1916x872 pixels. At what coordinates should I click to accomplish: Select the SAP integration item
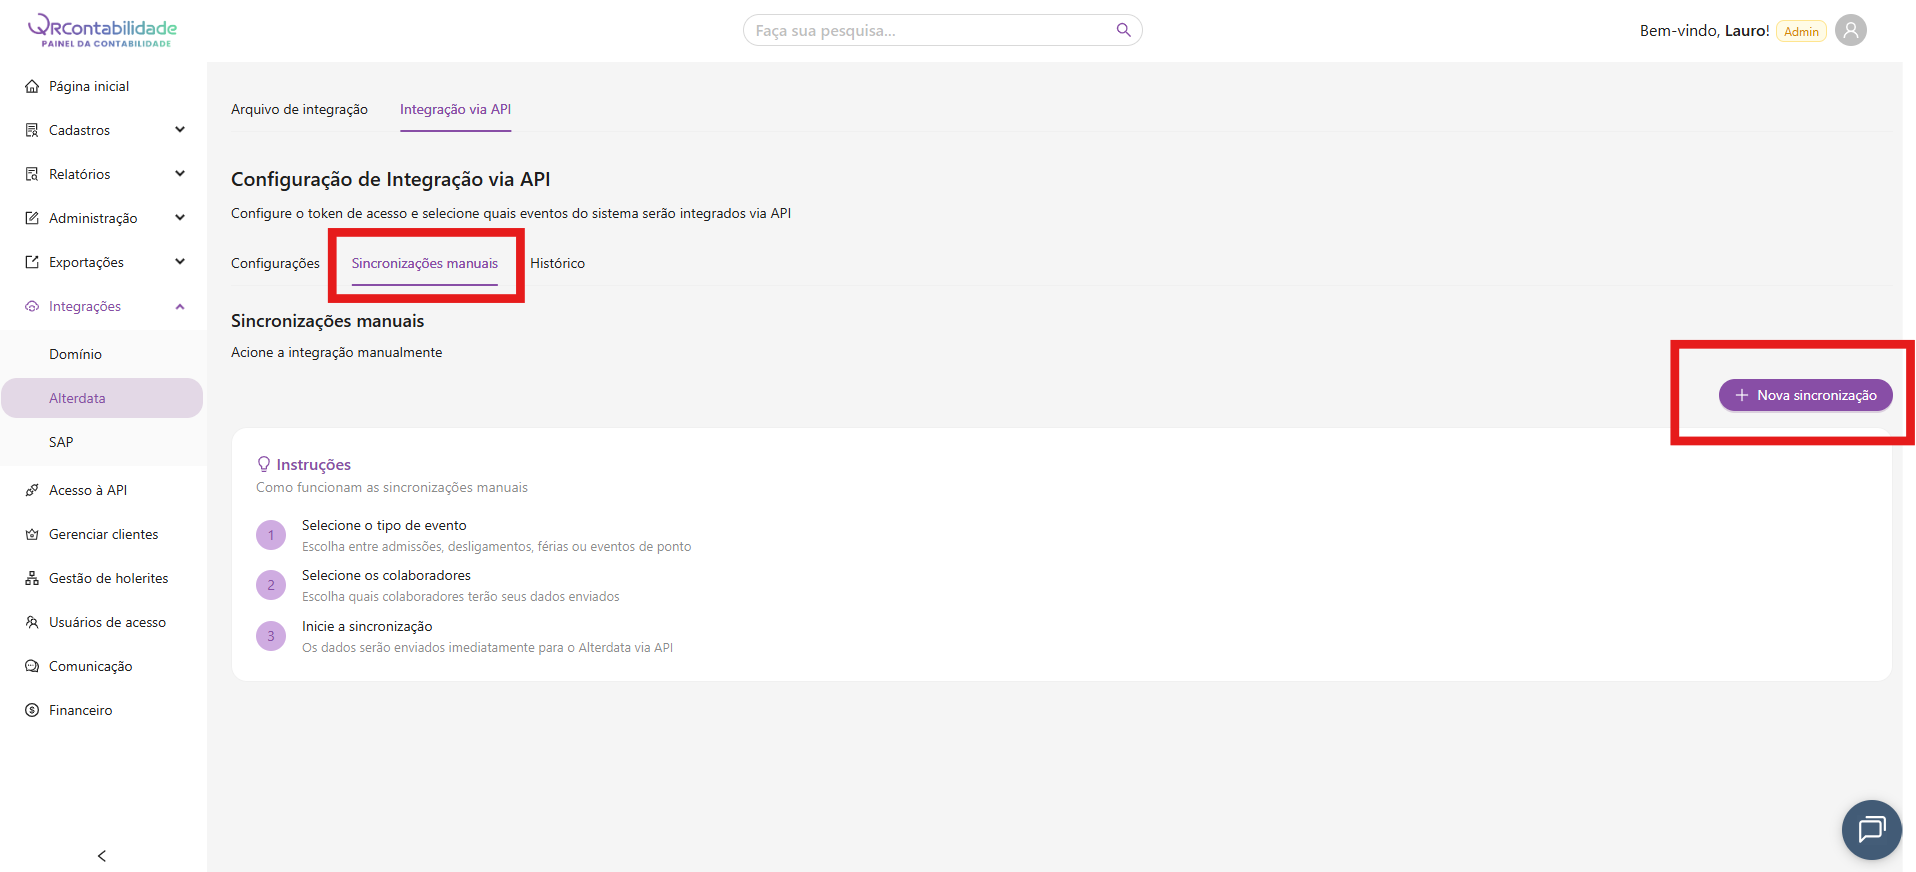61,442
